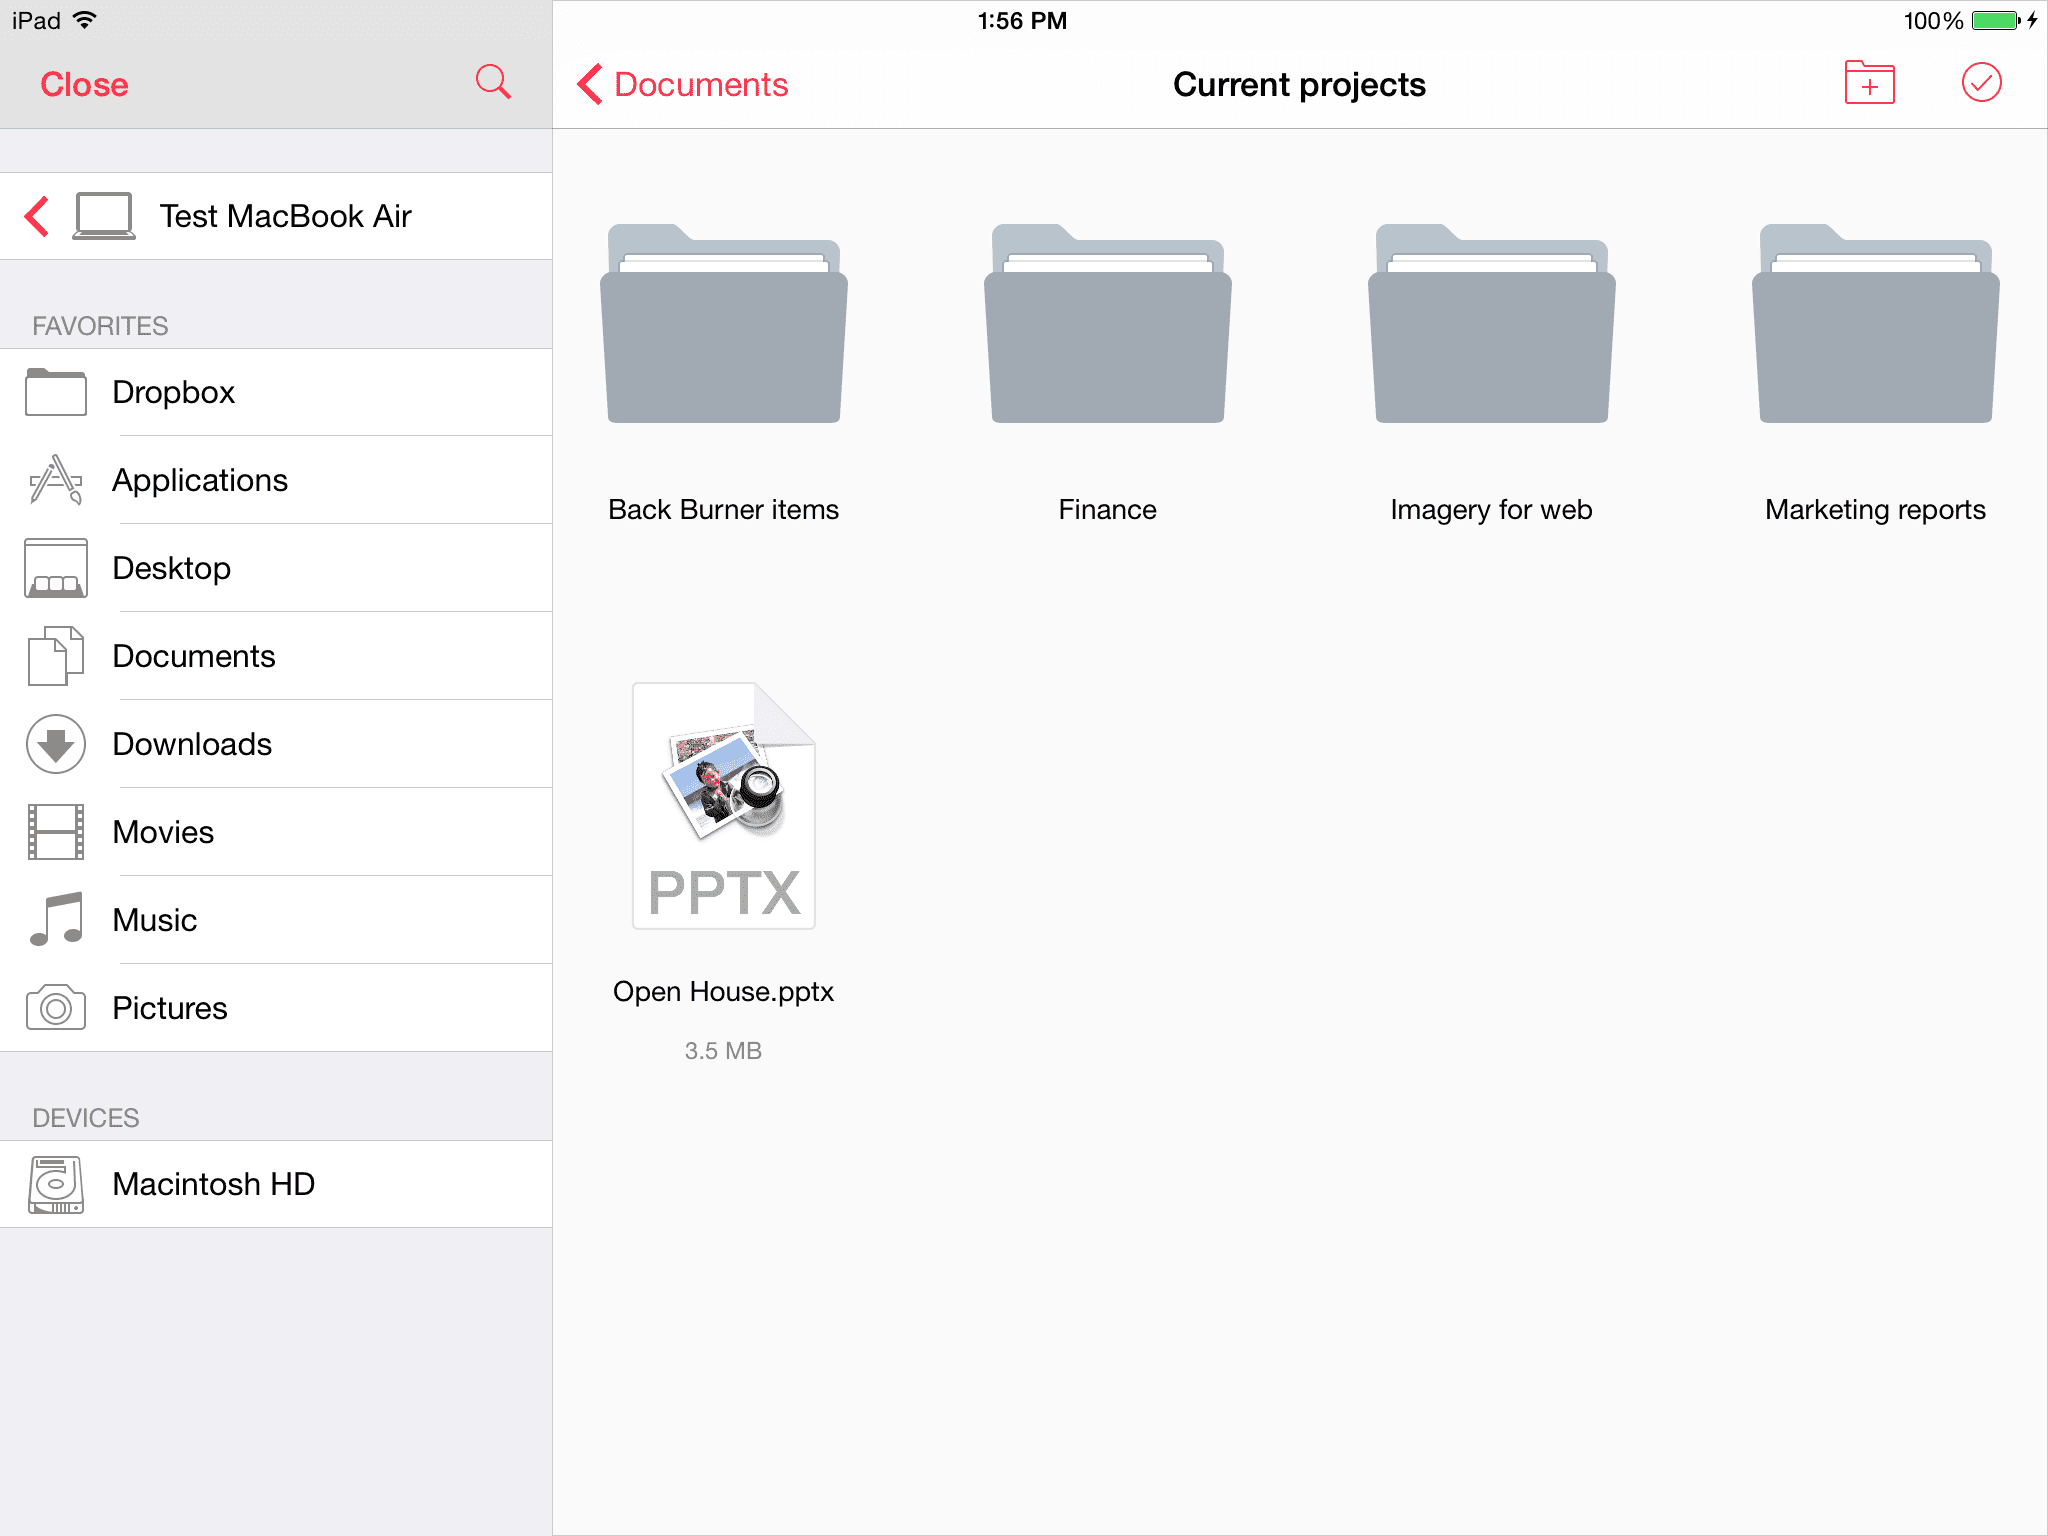Viewport: 2048px width, 1536px height.
Task: Open the Open House.pptx file thumbnail
Action: coord(724,806)
